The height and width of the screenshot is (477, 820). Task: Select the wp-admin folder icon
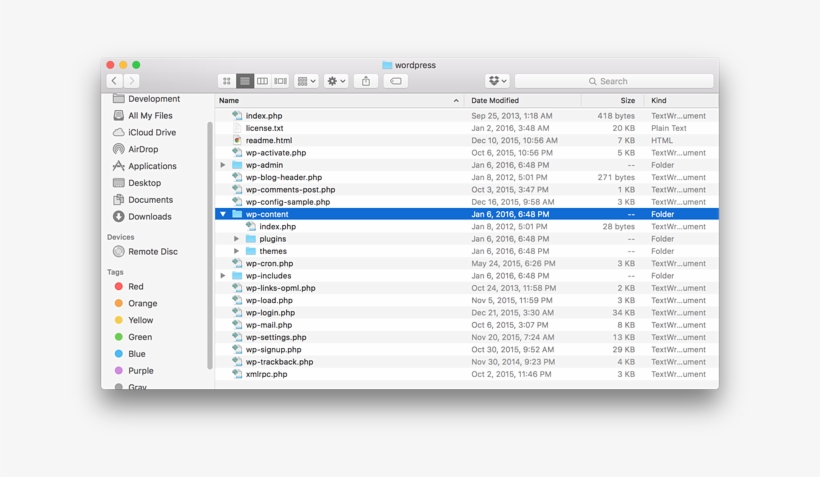pos(237,165)
